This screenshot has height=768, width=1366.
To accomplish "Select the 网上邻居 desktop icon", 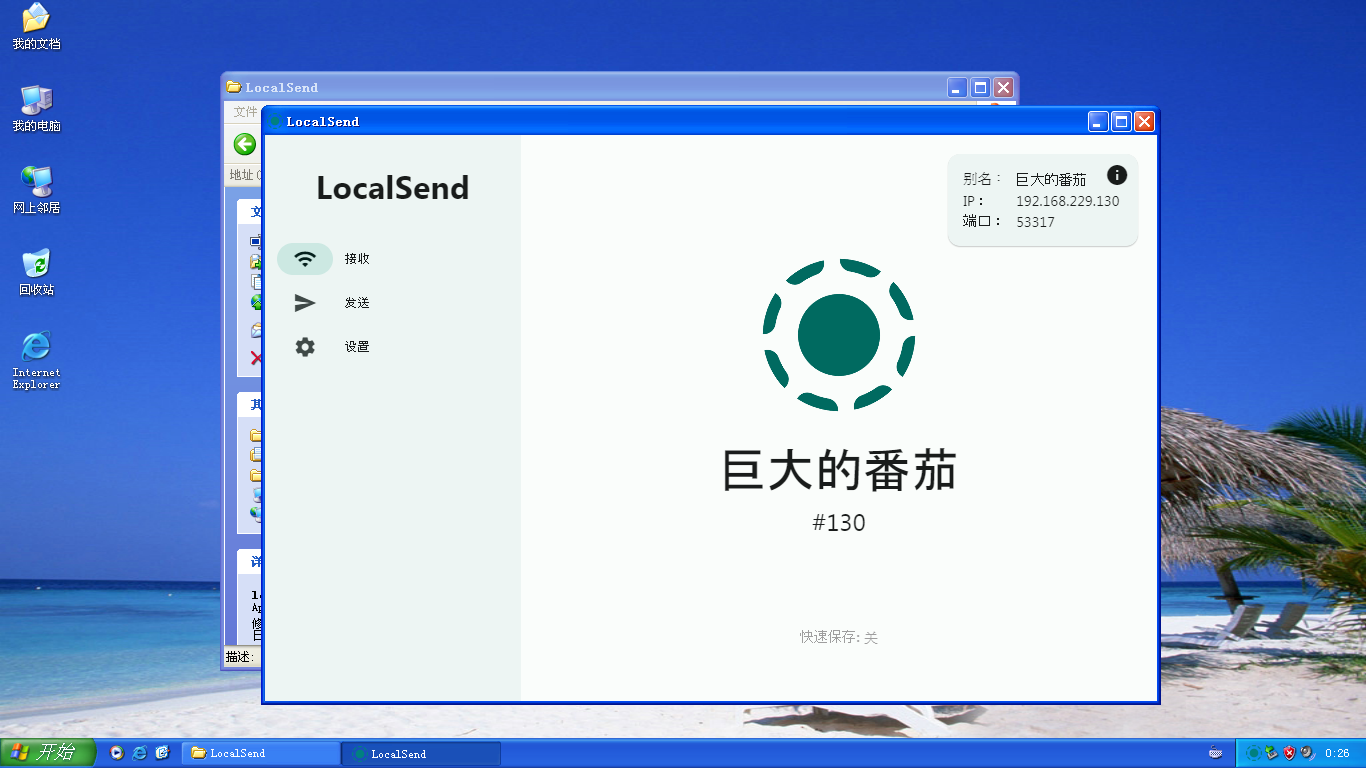I will pyautogui.click(x=36, y=190).
